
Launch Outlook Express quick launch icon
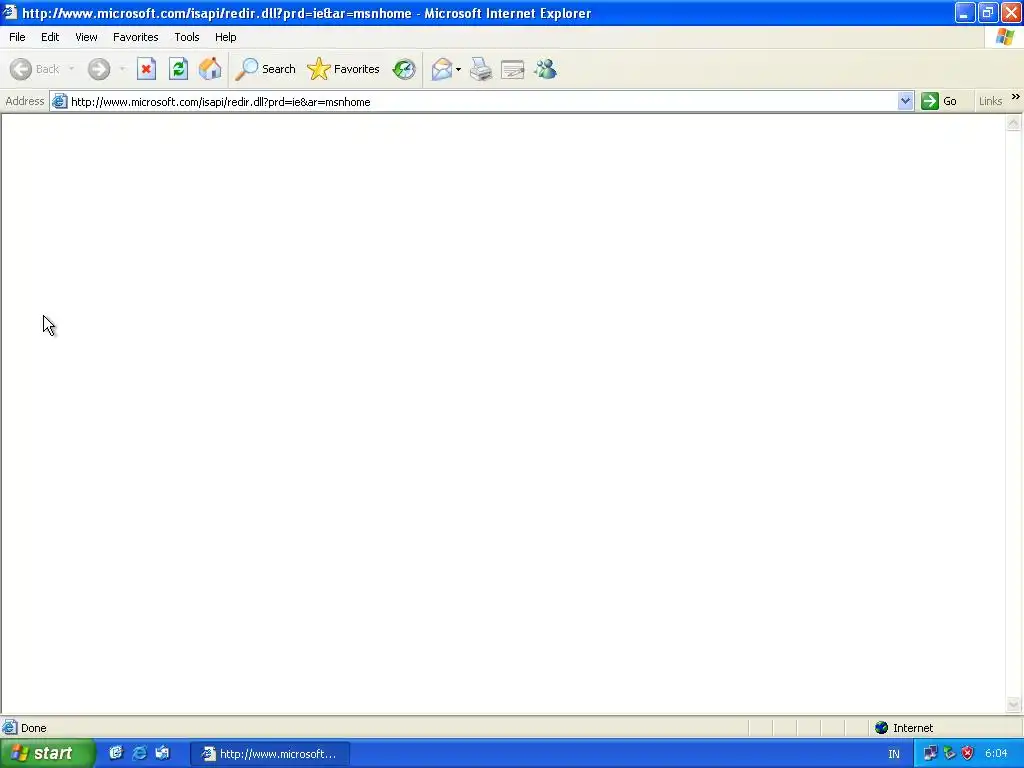(x=162, y=753)
